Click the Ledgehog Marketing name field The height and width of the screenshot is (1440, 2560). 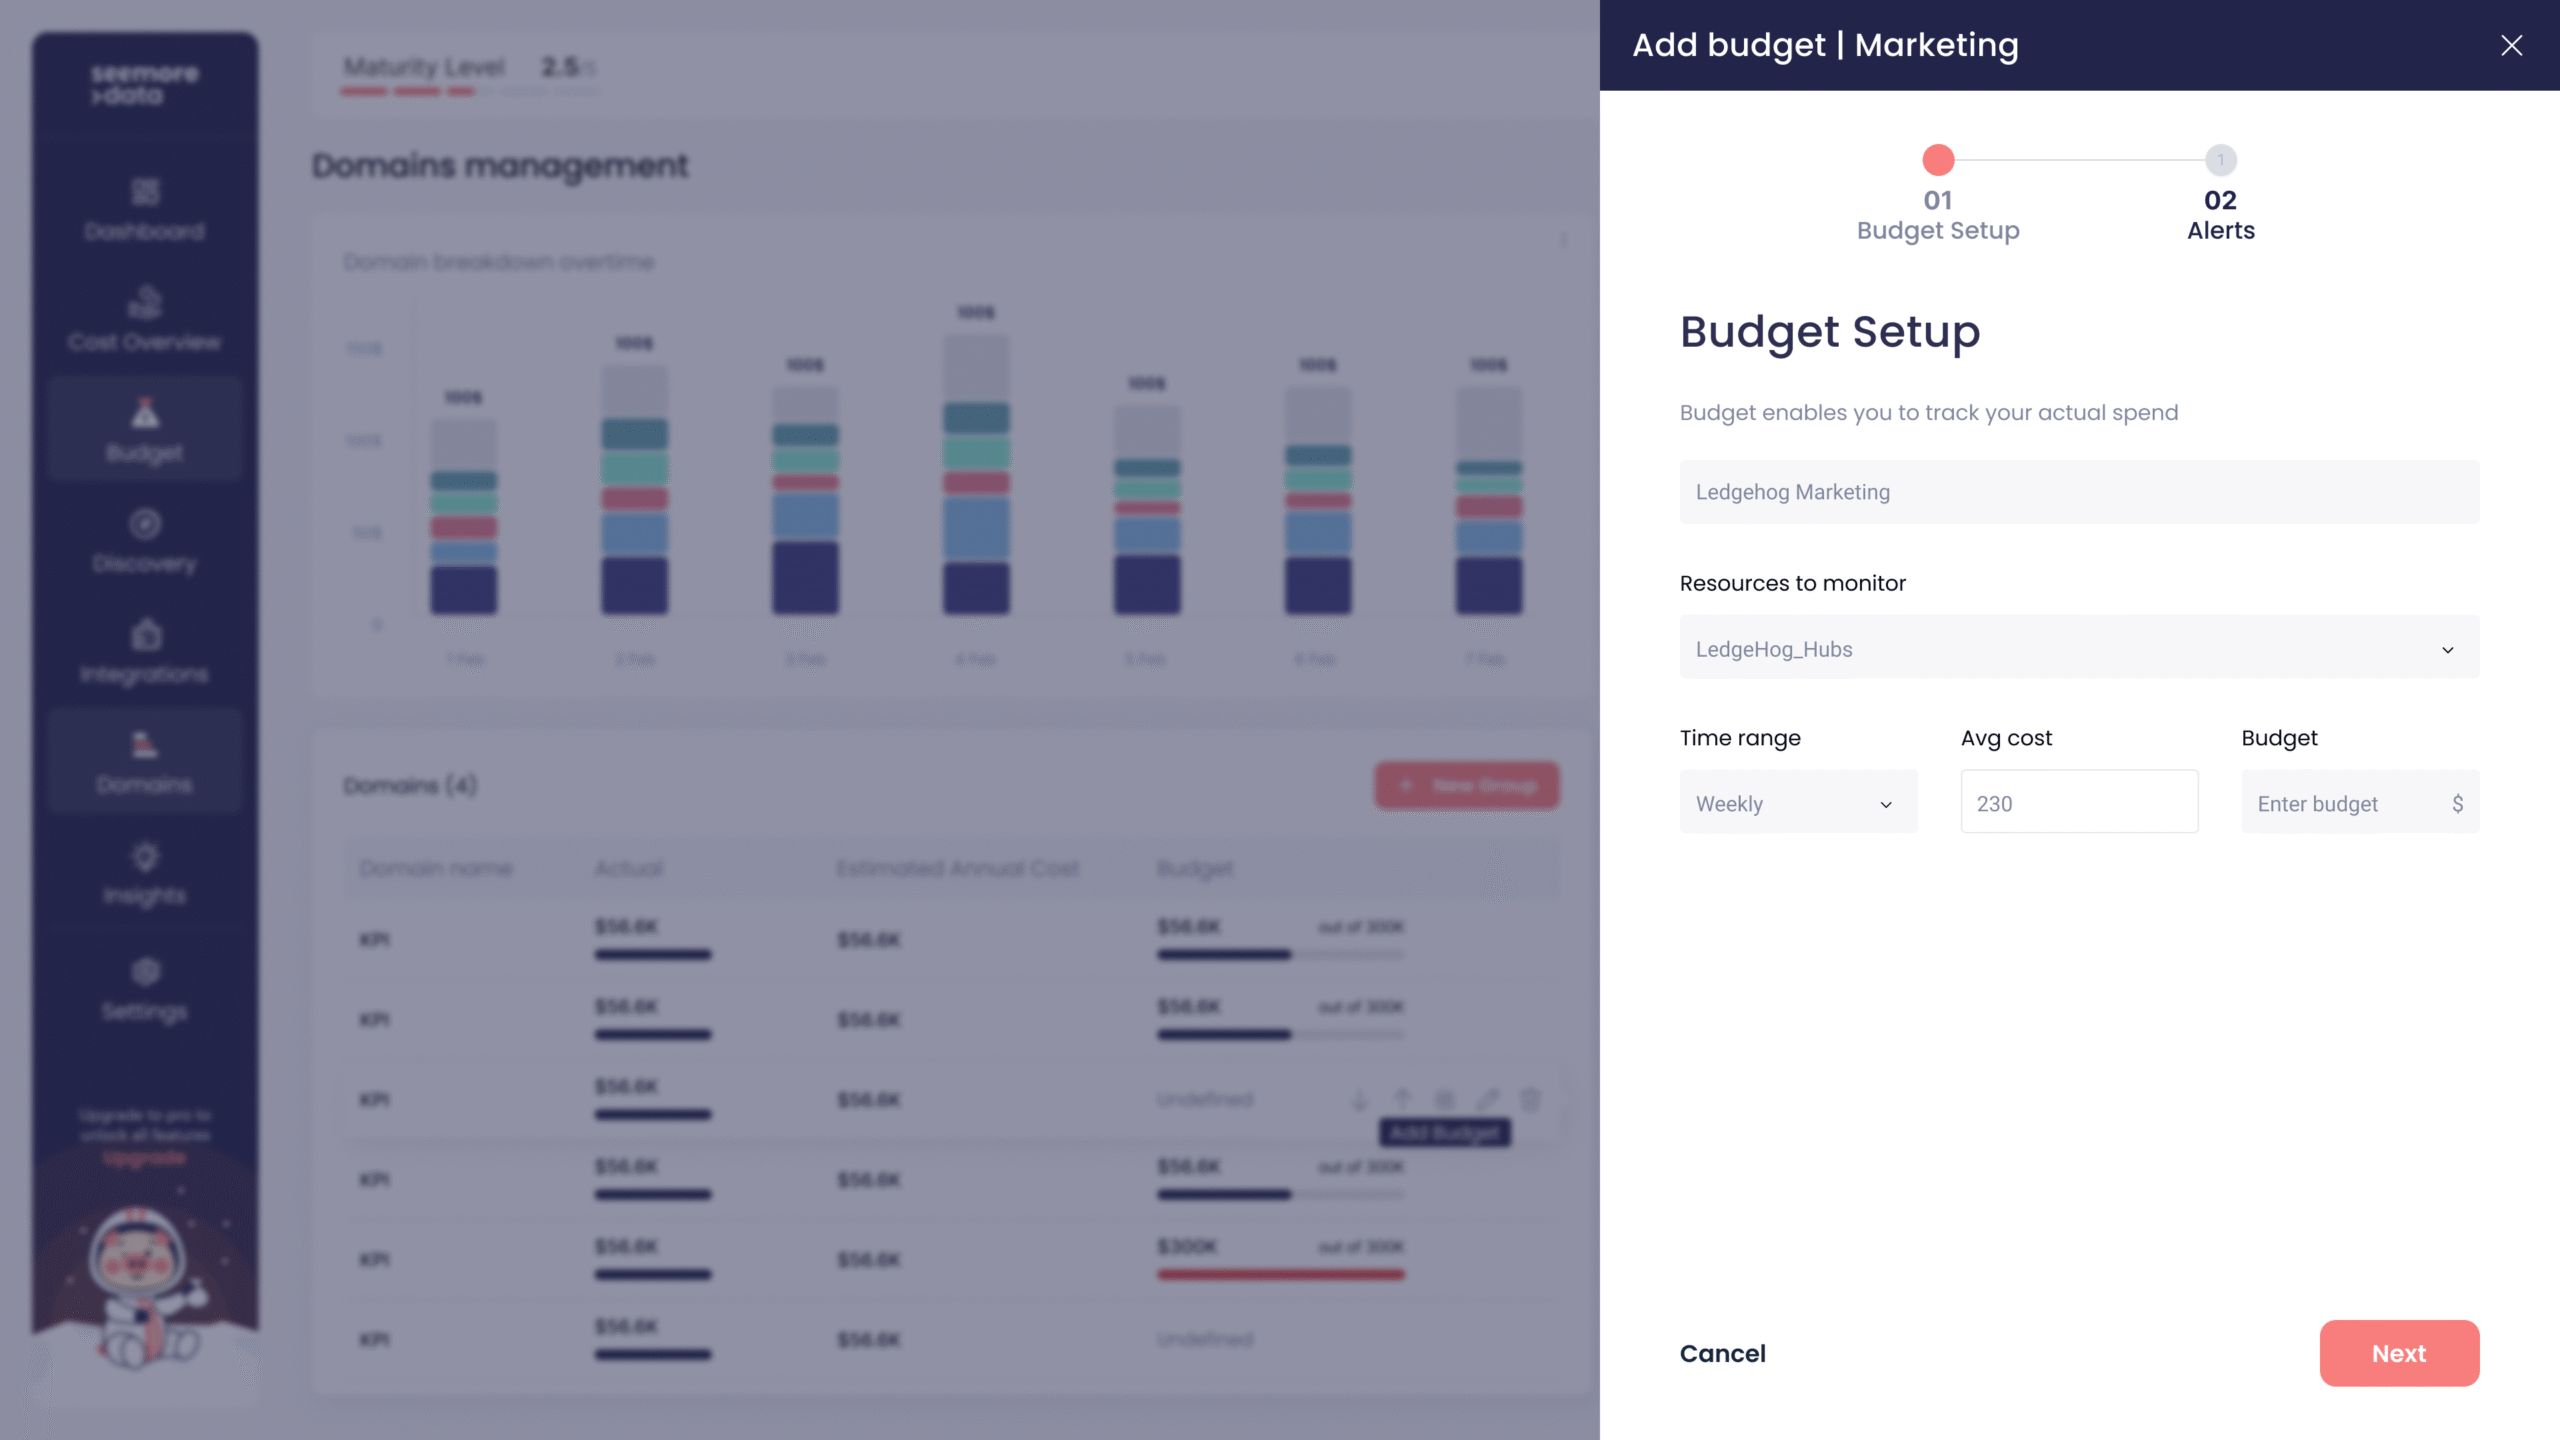(2078, 492)
